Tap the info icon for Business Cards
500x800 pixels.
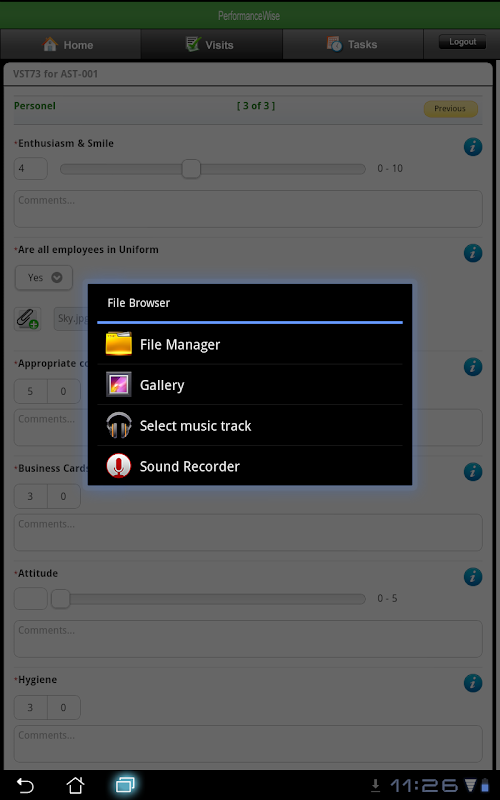pos(473,471)
